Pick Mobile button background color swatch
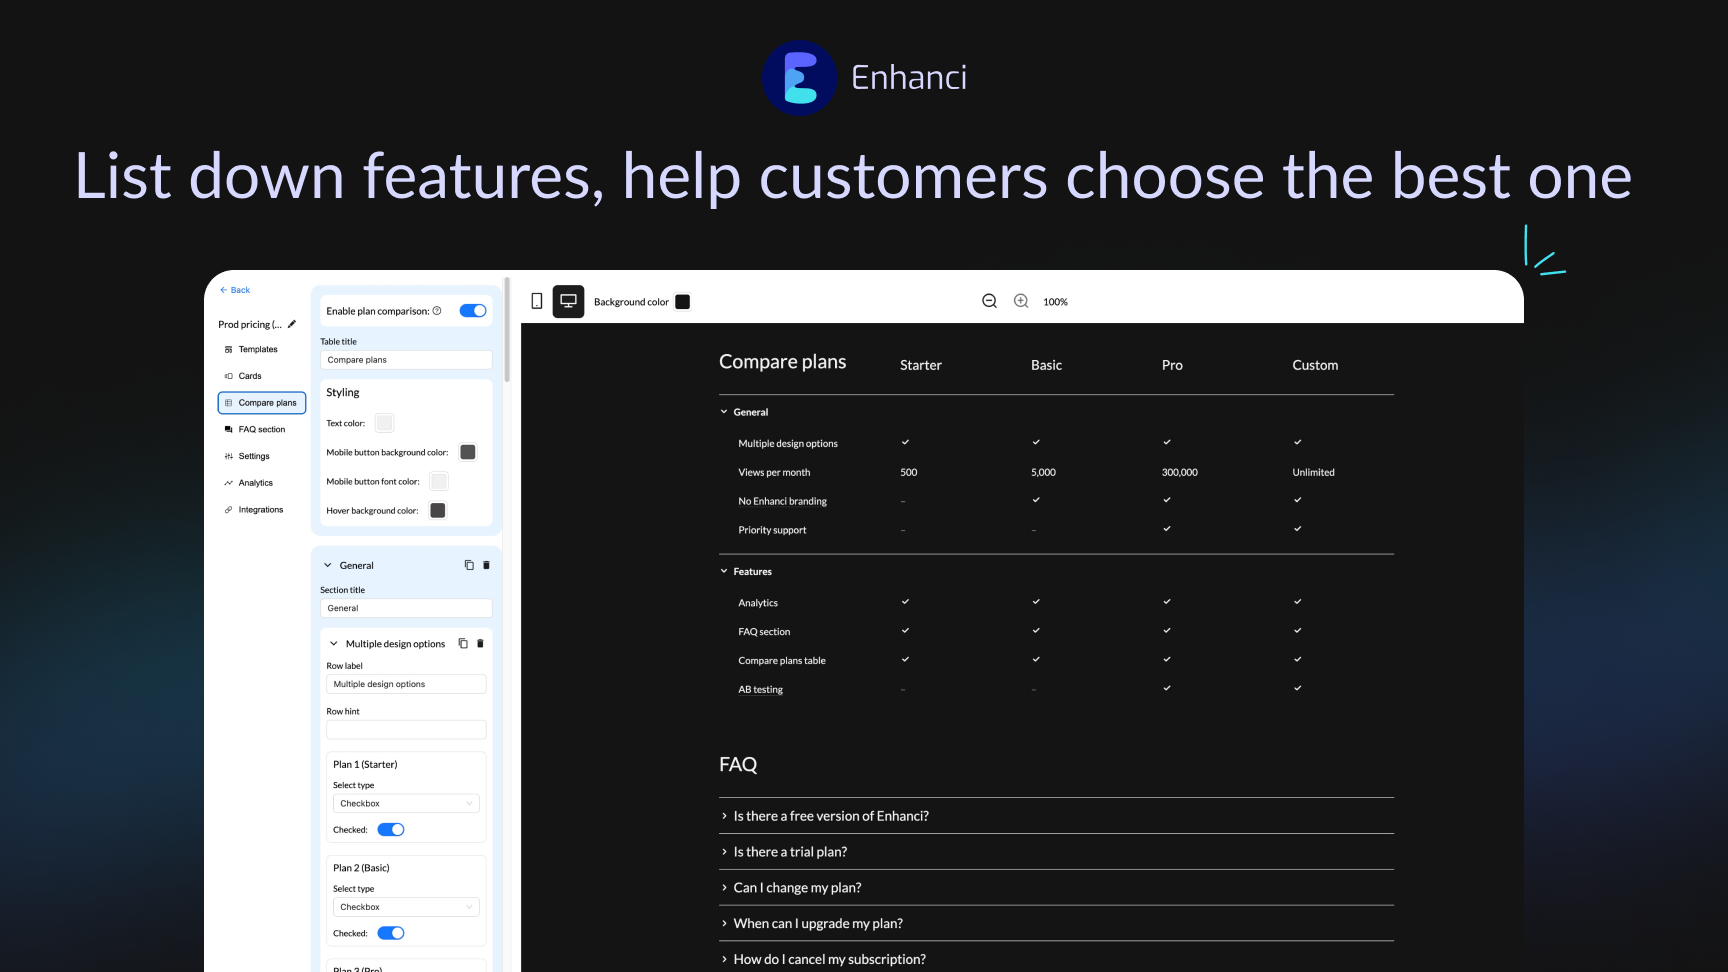 (467, 452)
